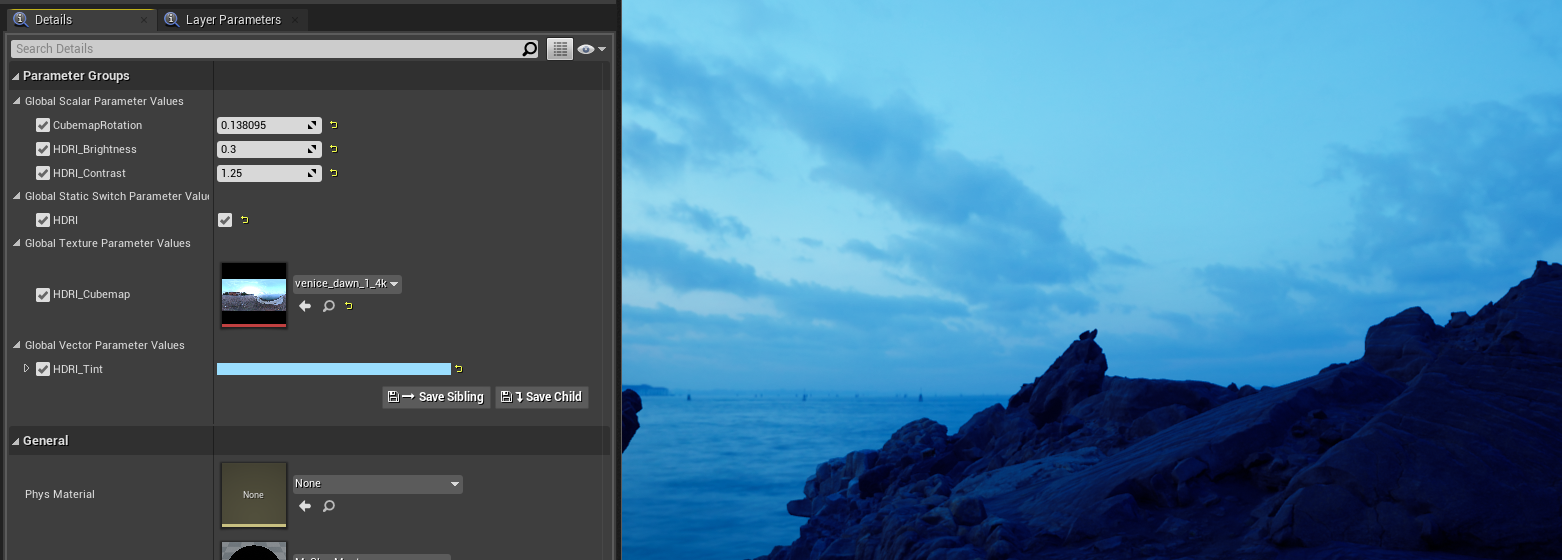Click HDRI_Contrast value spinner arrow icon

click(313, 173)
